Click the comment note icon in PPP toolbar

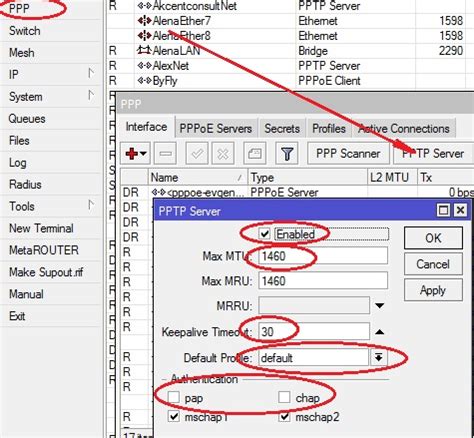[255, 154]
